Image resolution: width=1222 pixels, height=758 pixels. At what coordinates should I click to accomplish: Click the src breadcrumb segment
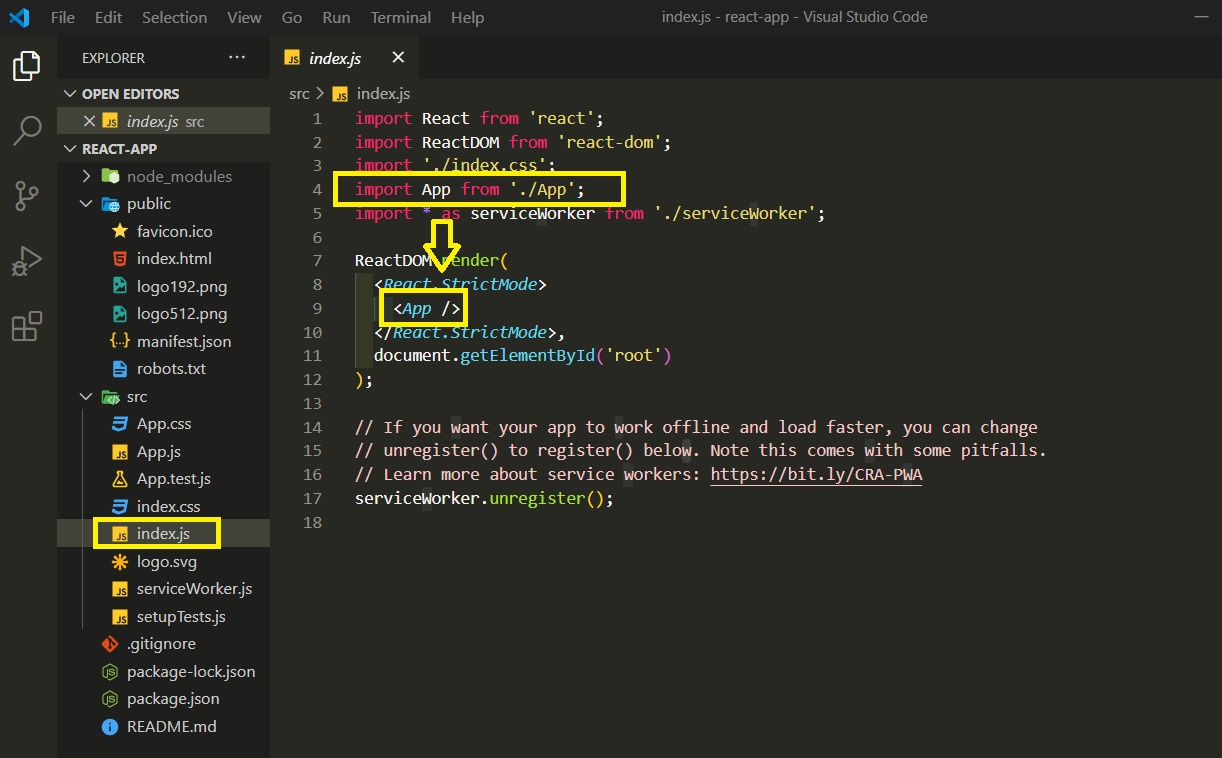(x=299, y=93)
